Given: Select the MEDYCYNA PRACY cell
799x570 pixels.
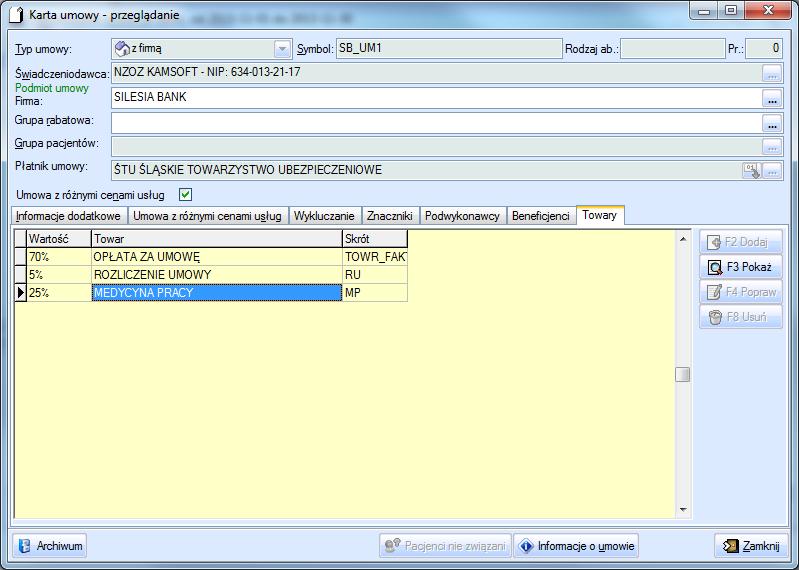Looking at the screenshot, I should pos(217,292).
